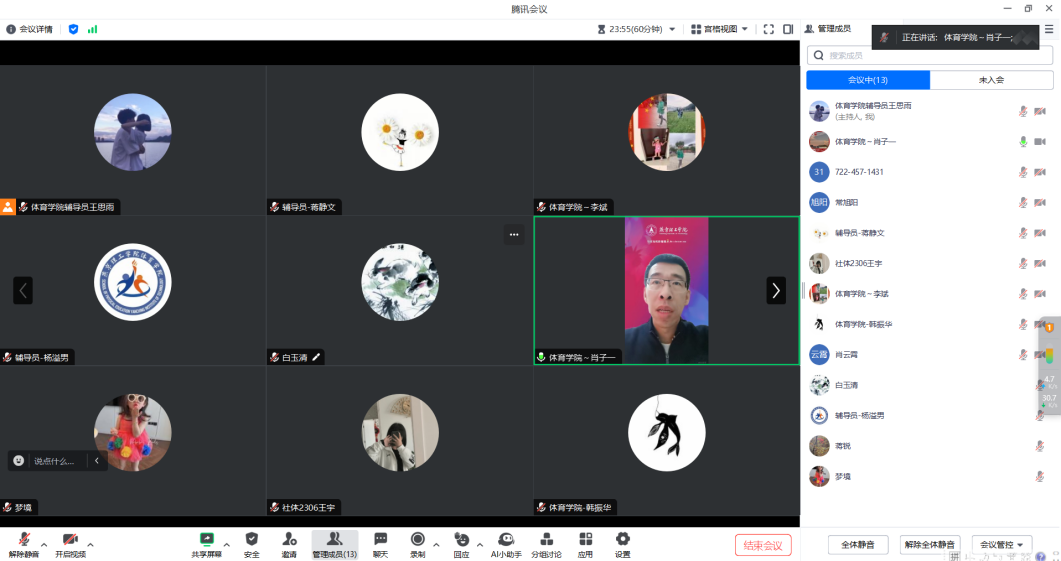Screen dimensions: 1061x561
Task: Click the 搜索成员 search field
Action: 930,56
